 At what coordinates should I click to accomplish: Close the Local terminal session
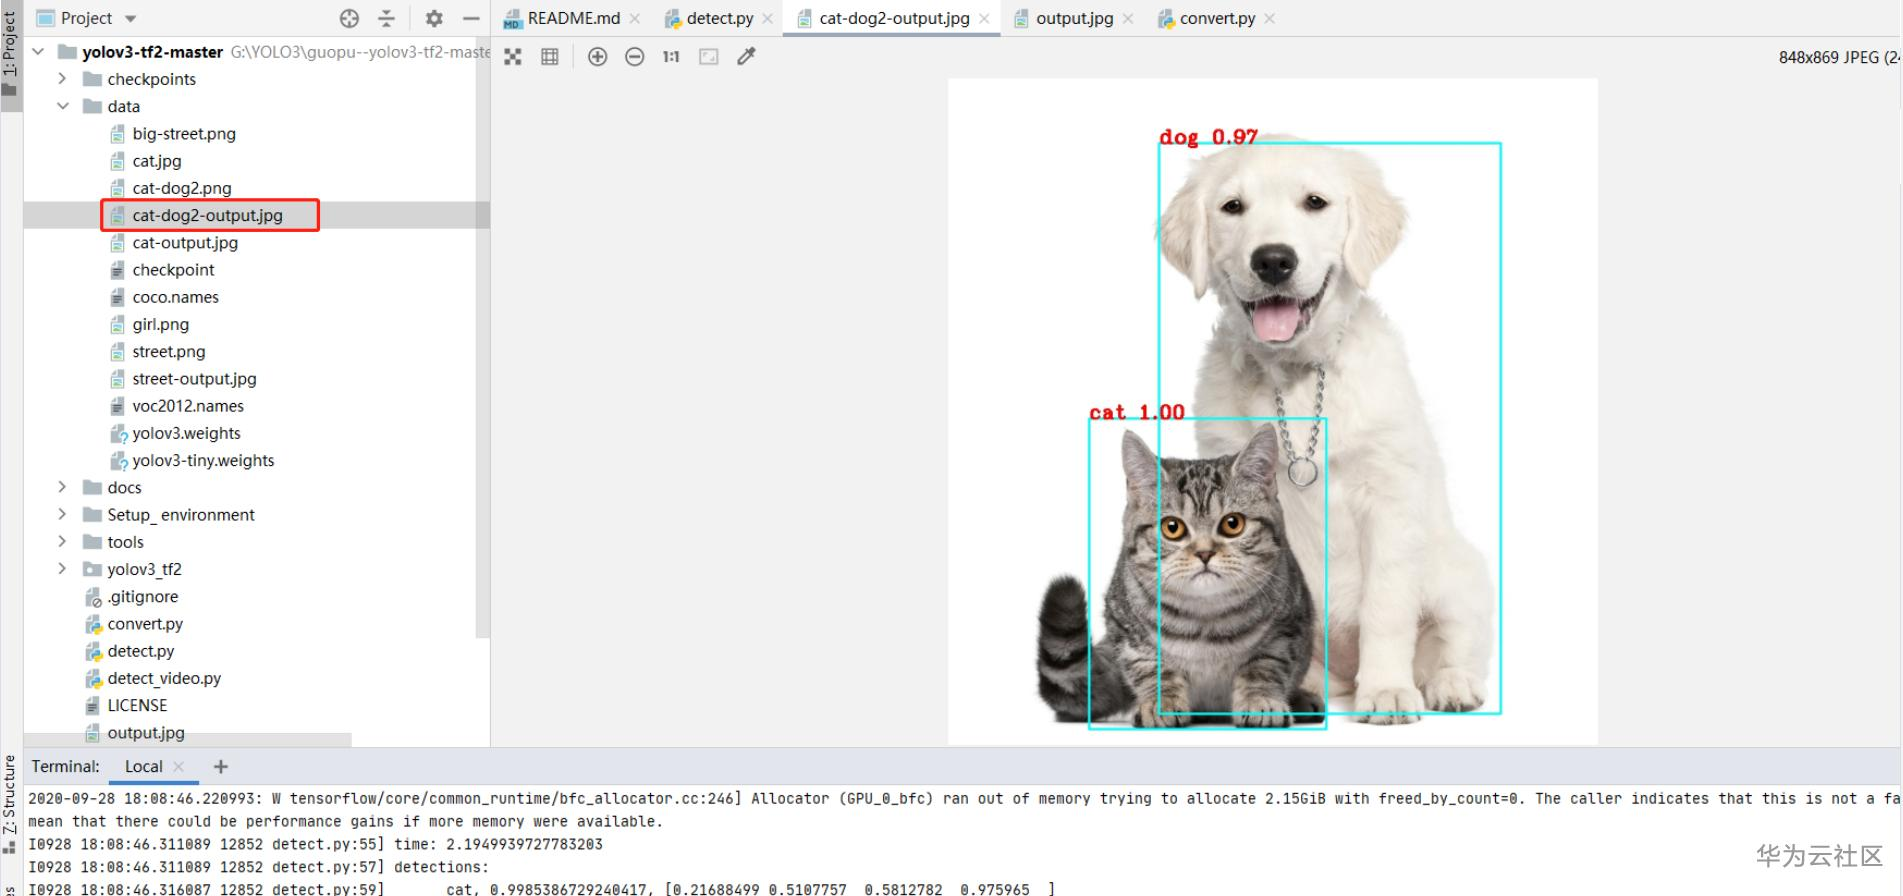coord(179,766)
